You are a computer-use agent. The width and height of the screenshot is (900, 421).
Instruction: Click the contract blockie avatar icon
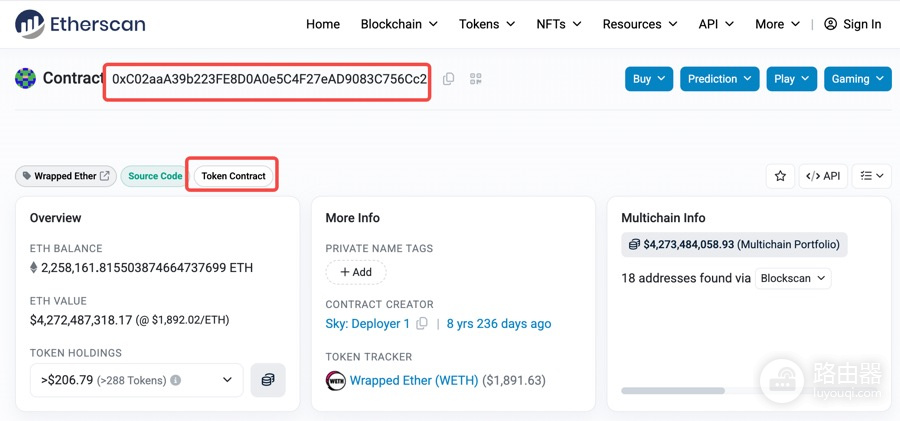[x=25, y=78]
